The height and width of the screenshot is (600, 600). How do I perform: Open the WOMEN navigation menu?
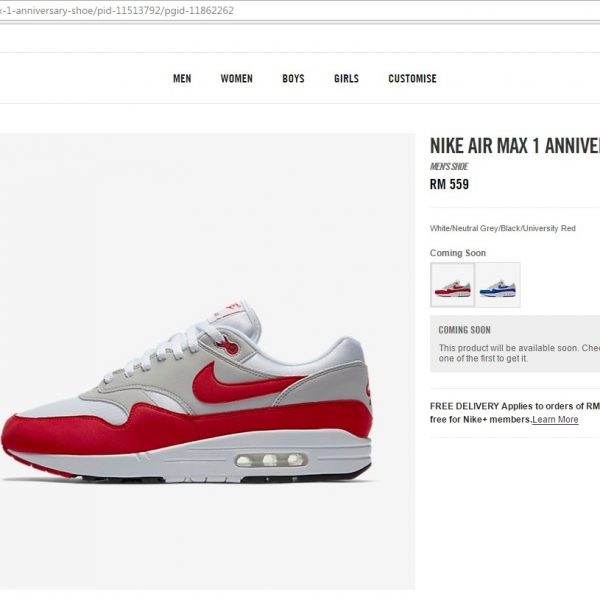click(x=236, y=78)
